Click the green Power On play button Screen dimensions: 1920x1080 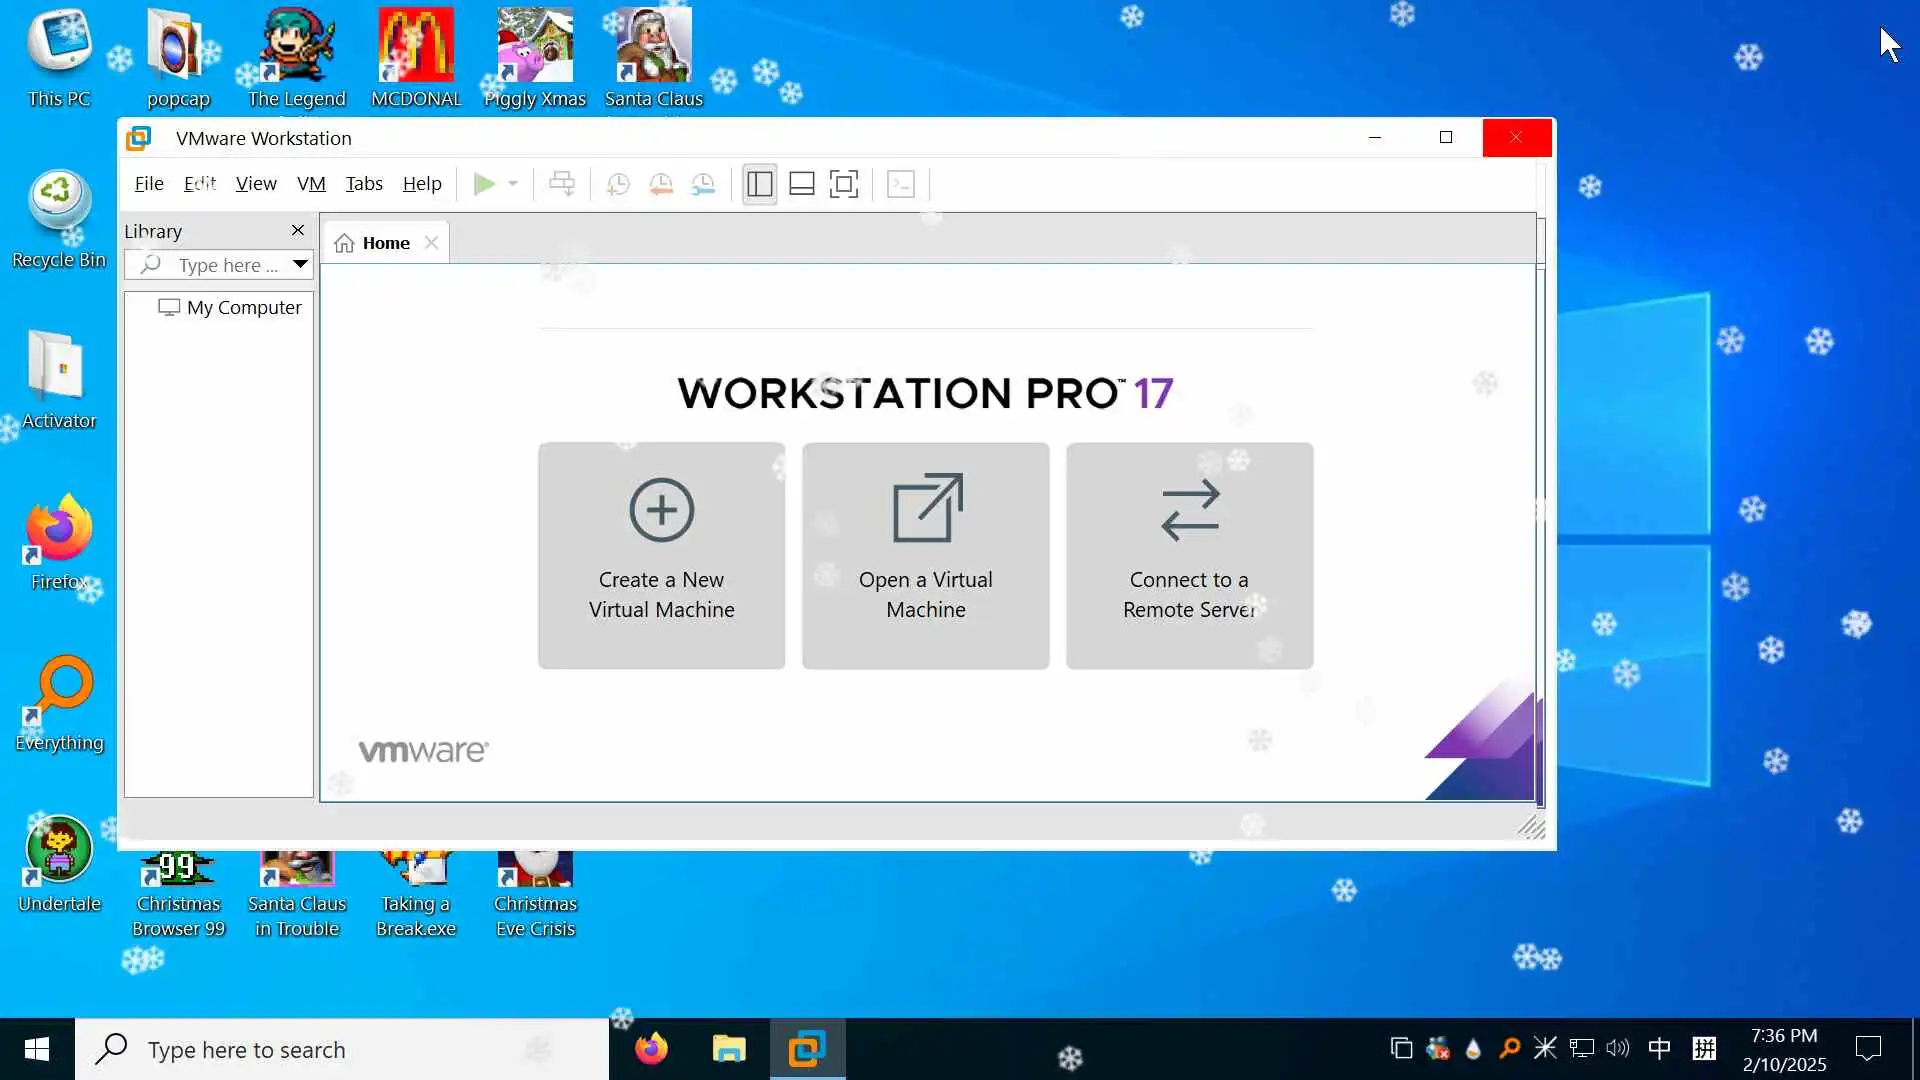(x=484, y=184)
